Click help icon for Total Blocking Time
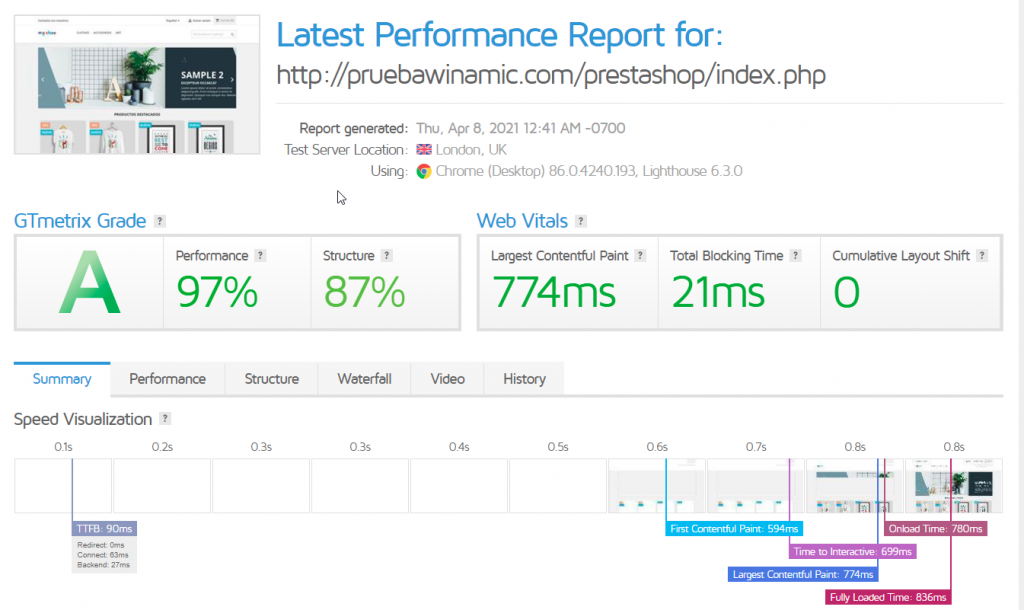Screen dimensions: 1024x610 (796, 256)
